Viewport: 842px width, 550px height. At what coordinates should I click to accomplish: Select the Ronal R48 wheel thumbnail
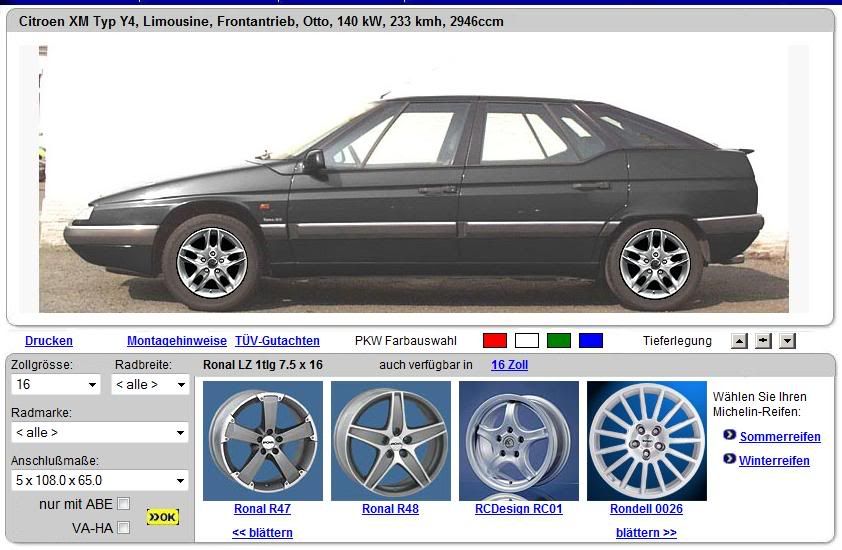(391, 441)
